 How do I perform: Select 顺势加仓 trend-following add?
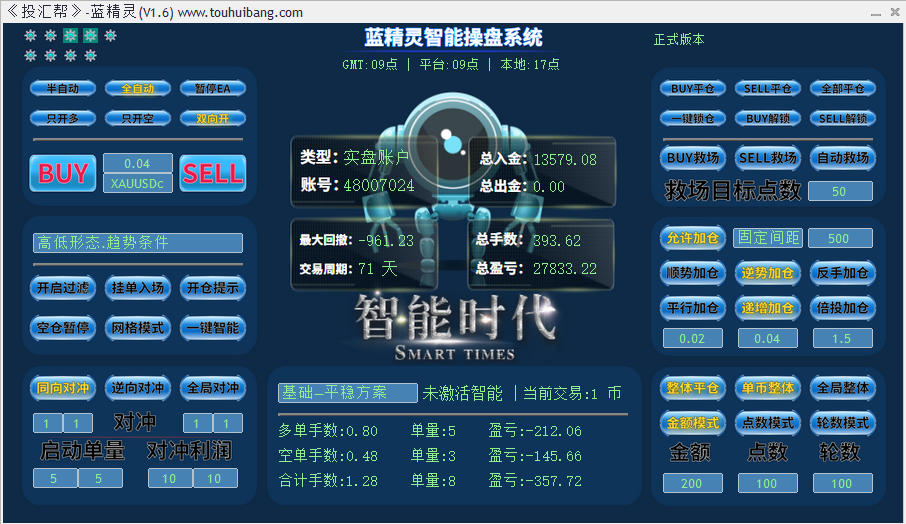692,273
